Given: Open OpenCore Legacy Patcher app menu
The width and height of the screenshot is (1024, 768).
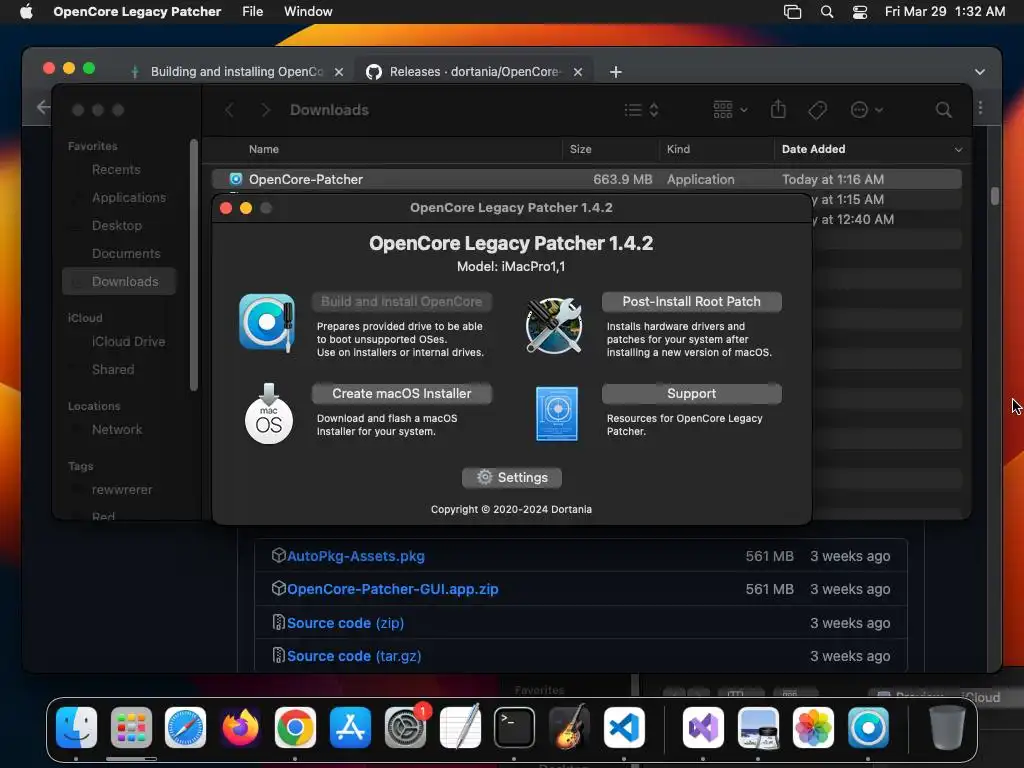Looking at the screenshot, I should point(137,12).
